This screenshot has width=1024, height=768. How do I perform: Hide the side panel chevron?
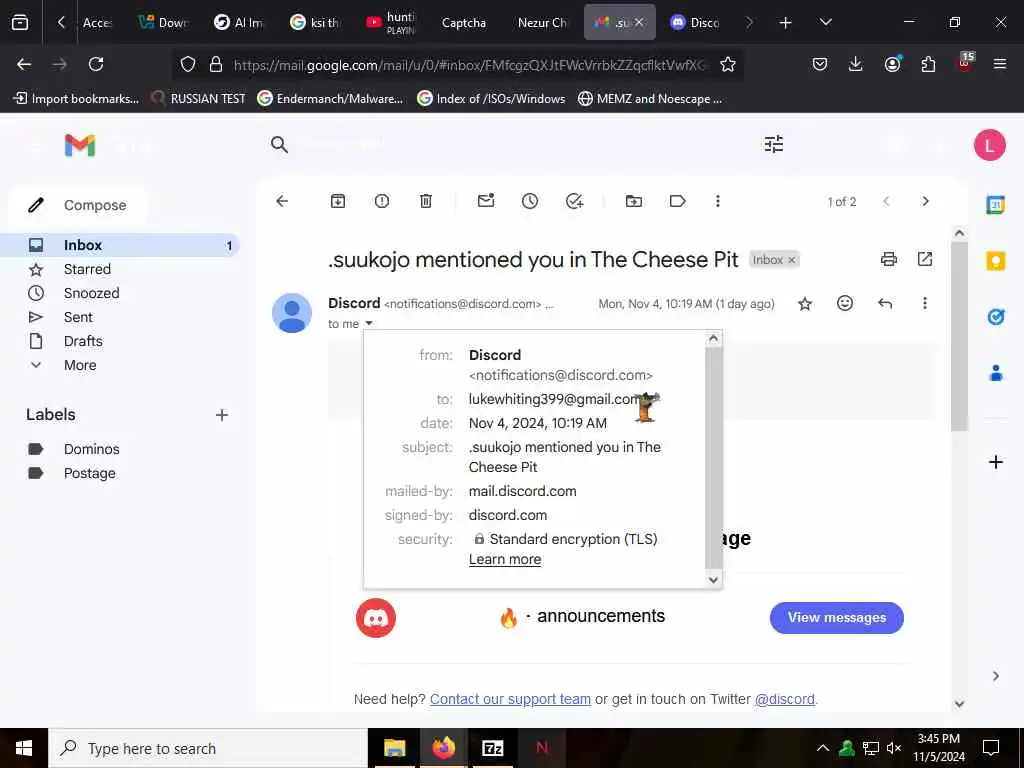[x=995, y=676]
